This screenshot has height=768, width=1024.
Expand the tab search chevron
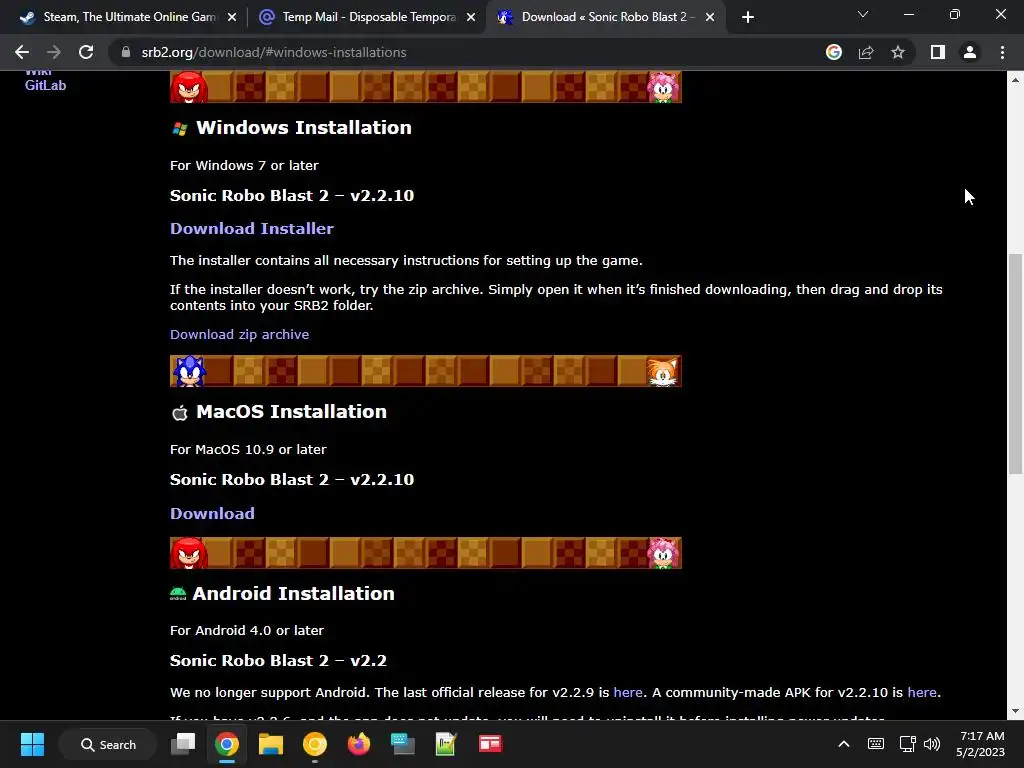click(x=863, y=14)
